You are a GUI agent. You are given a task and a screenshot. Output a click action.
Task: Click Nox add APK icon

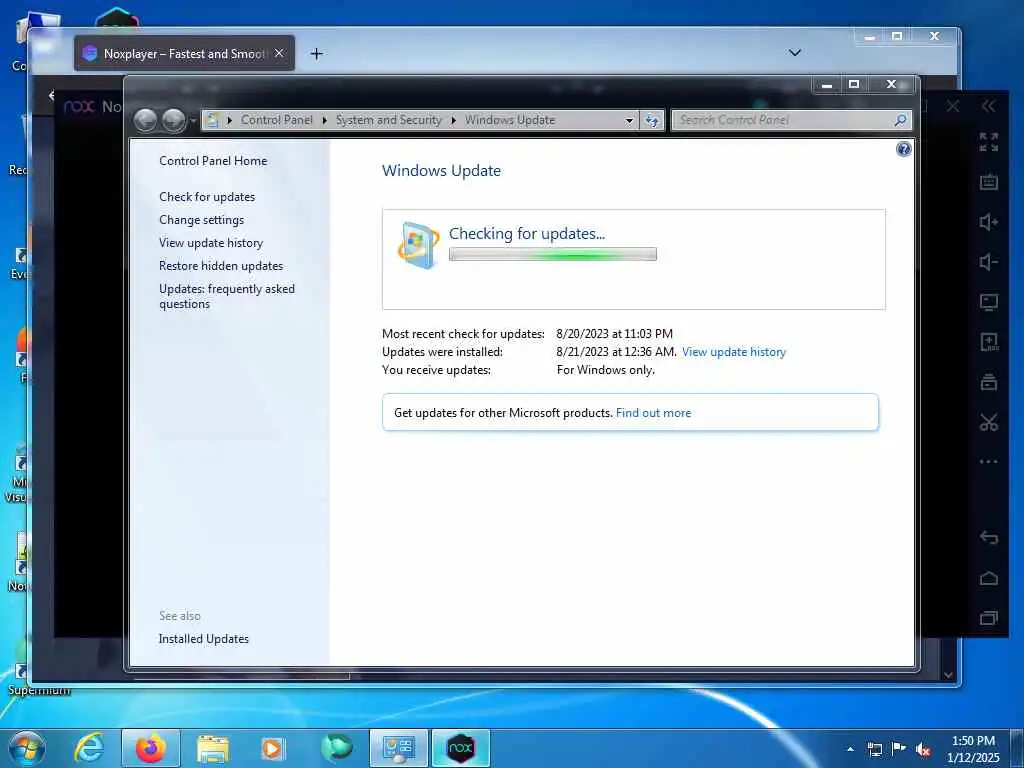click(989, 342)
